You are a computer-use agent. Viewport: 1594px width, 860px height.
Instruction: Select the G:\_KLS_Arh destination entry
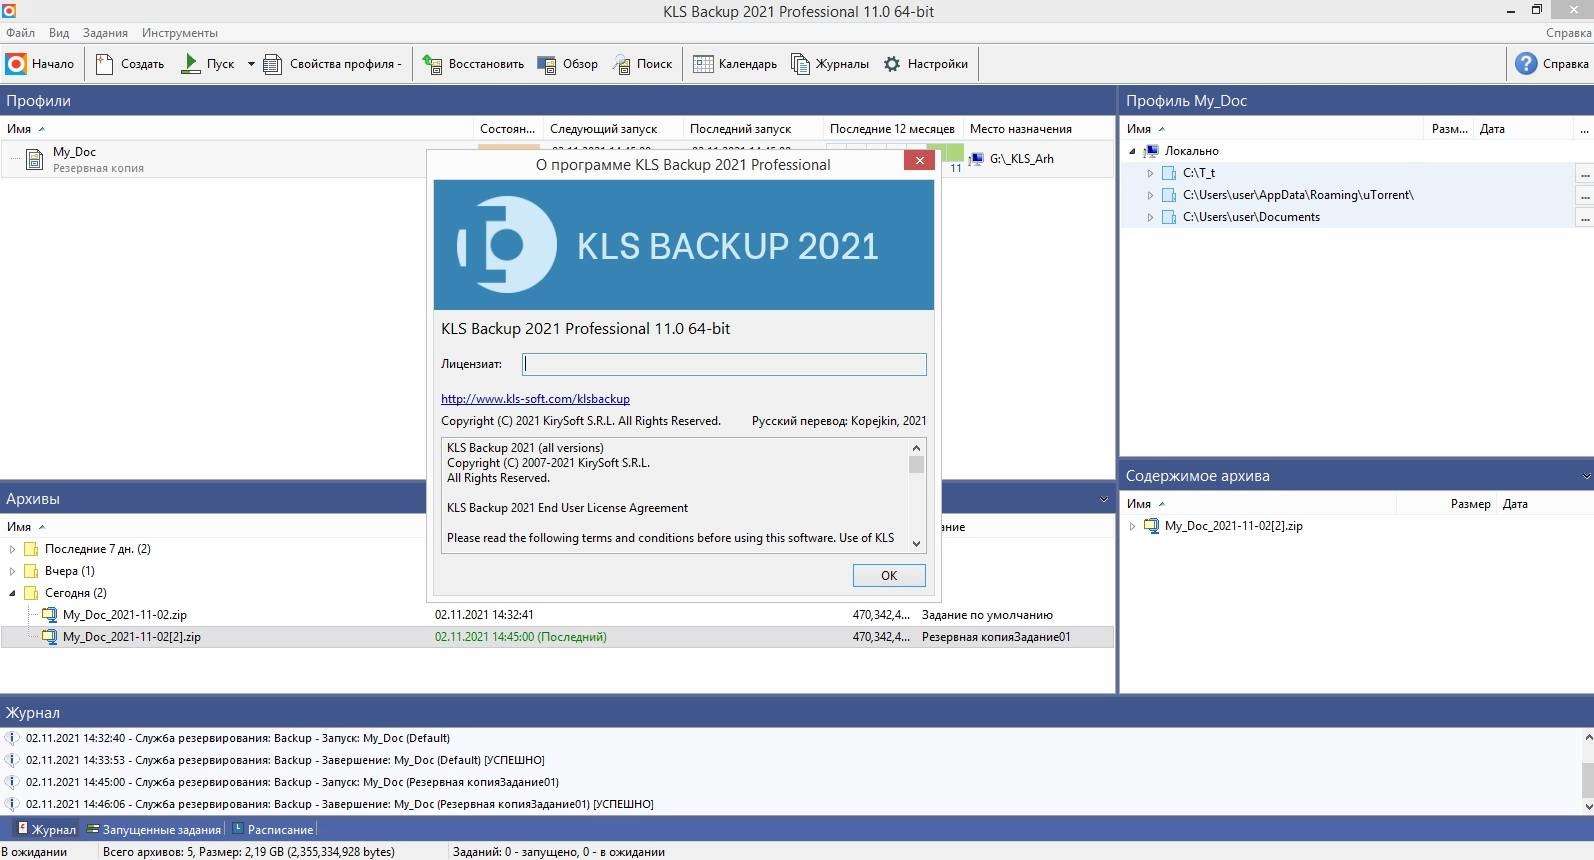pos(1021,159)
